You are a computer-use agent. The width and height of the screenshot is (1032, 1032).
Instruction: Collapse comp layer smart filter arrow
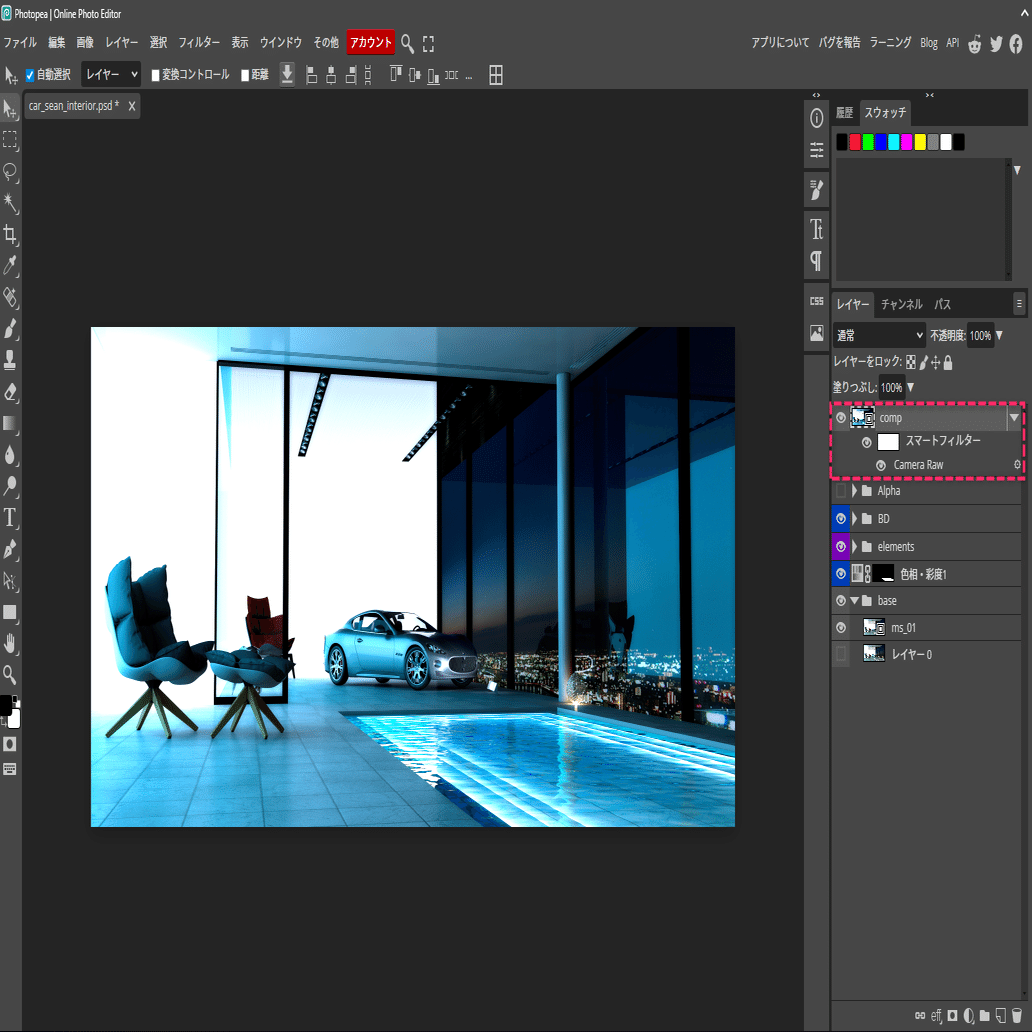click(x=1014, y=417)
